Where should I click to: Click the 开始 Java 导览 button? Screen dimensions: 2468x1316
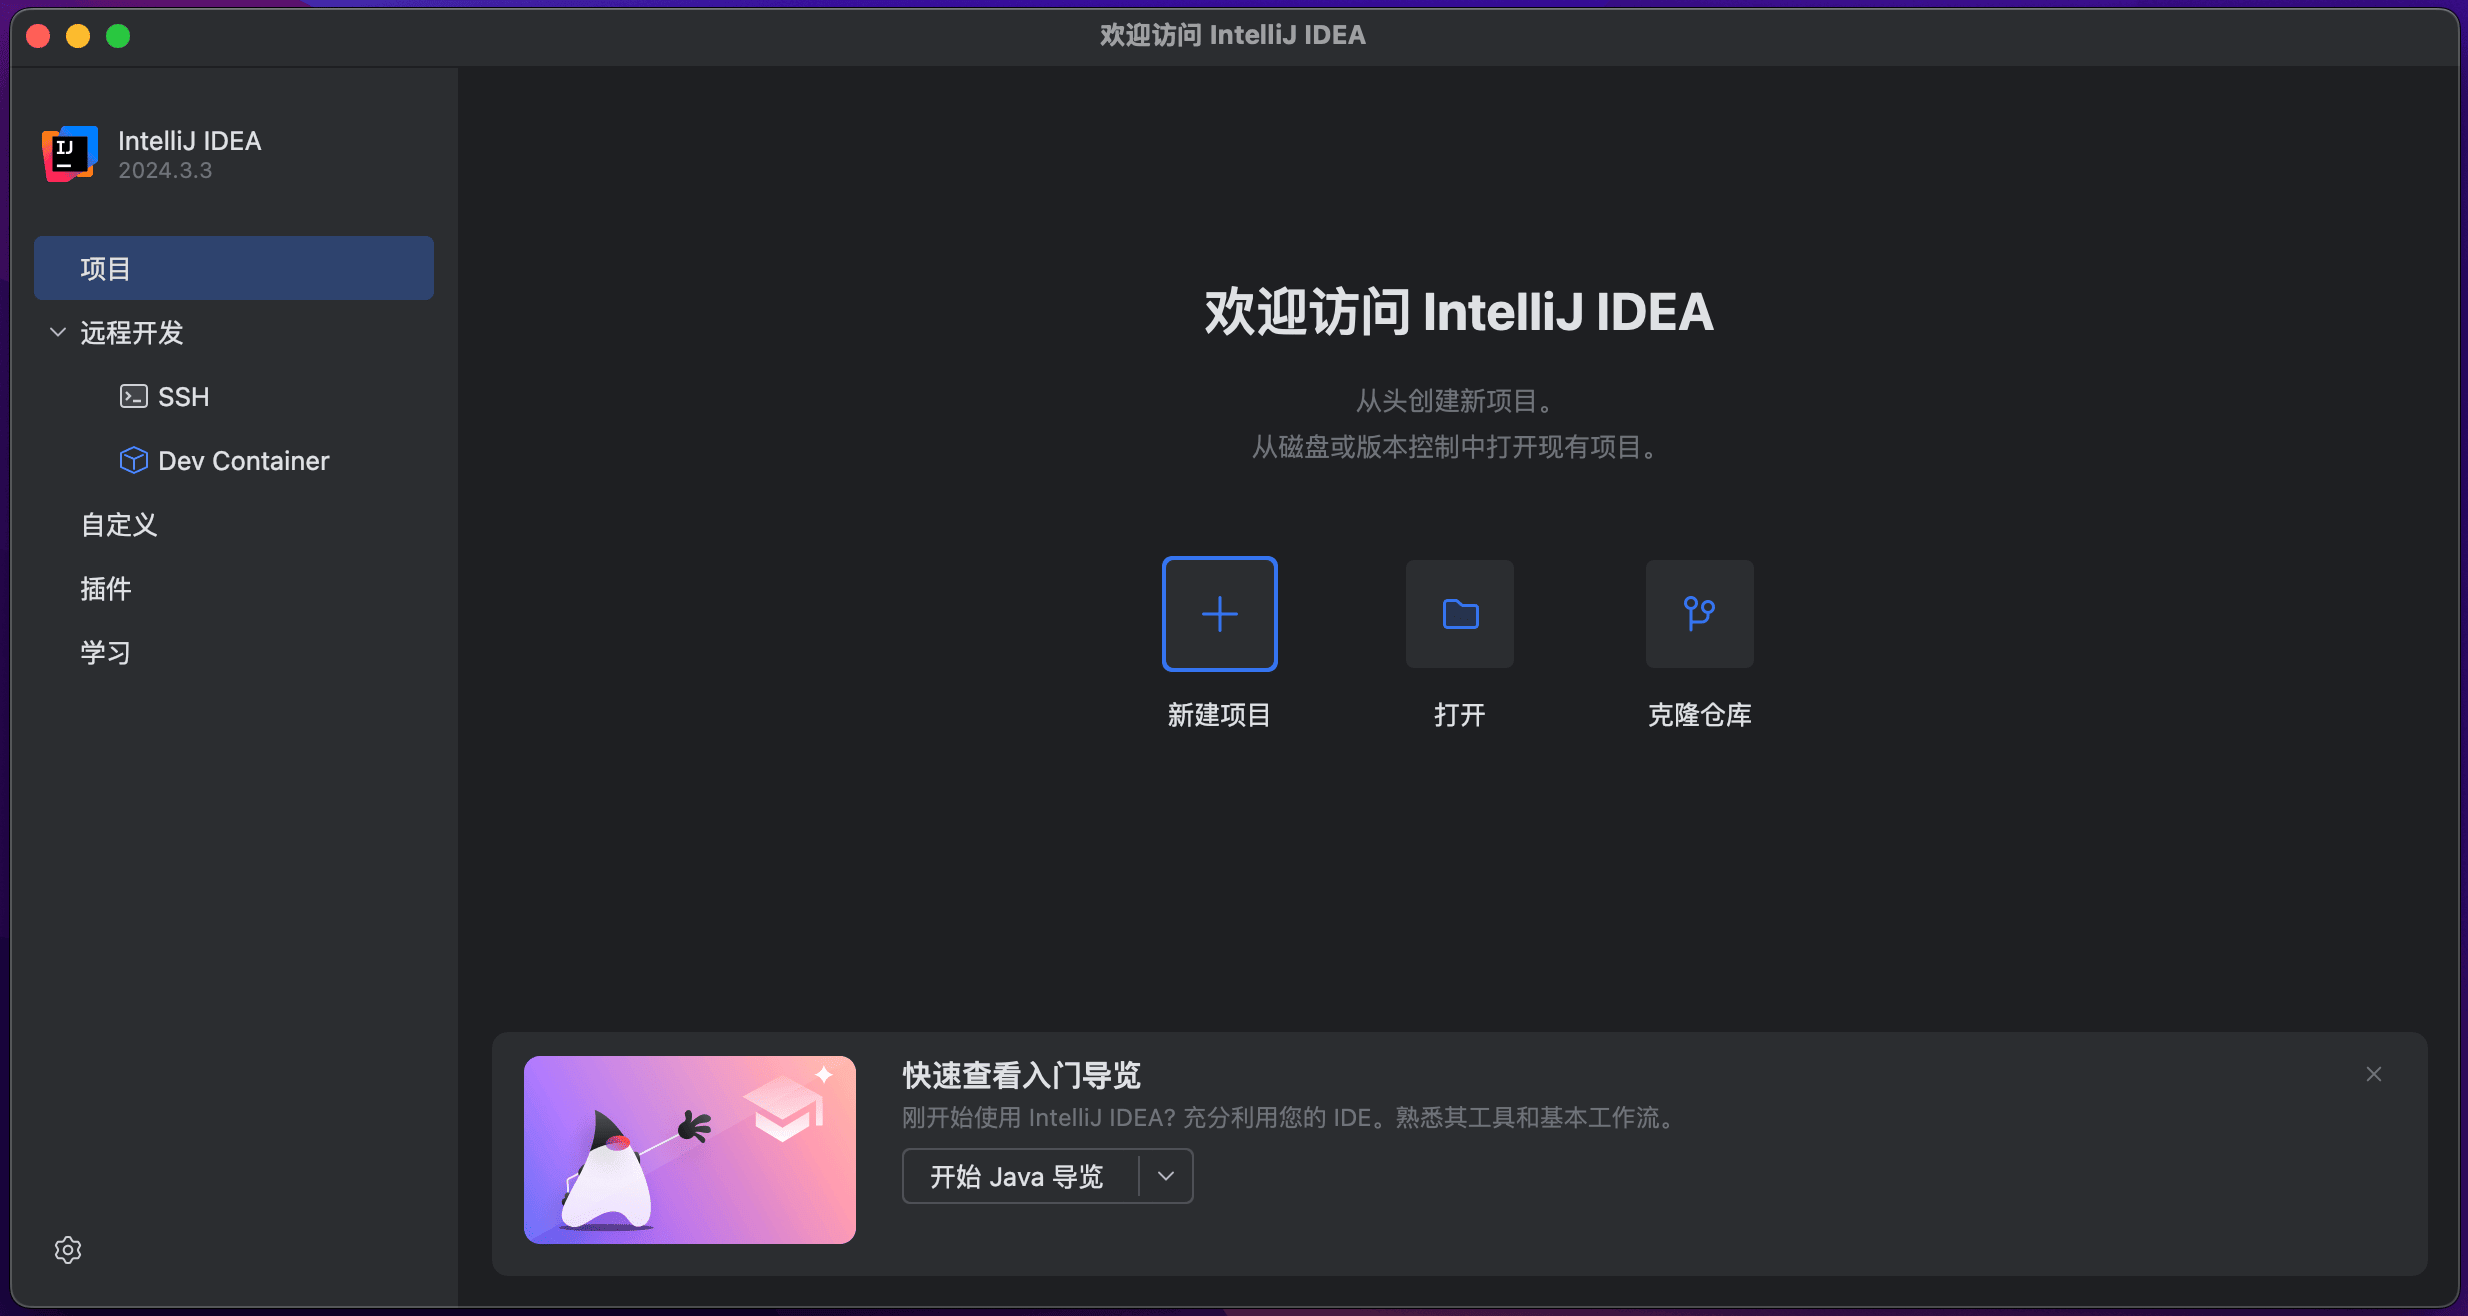tap(1017, 1176)
